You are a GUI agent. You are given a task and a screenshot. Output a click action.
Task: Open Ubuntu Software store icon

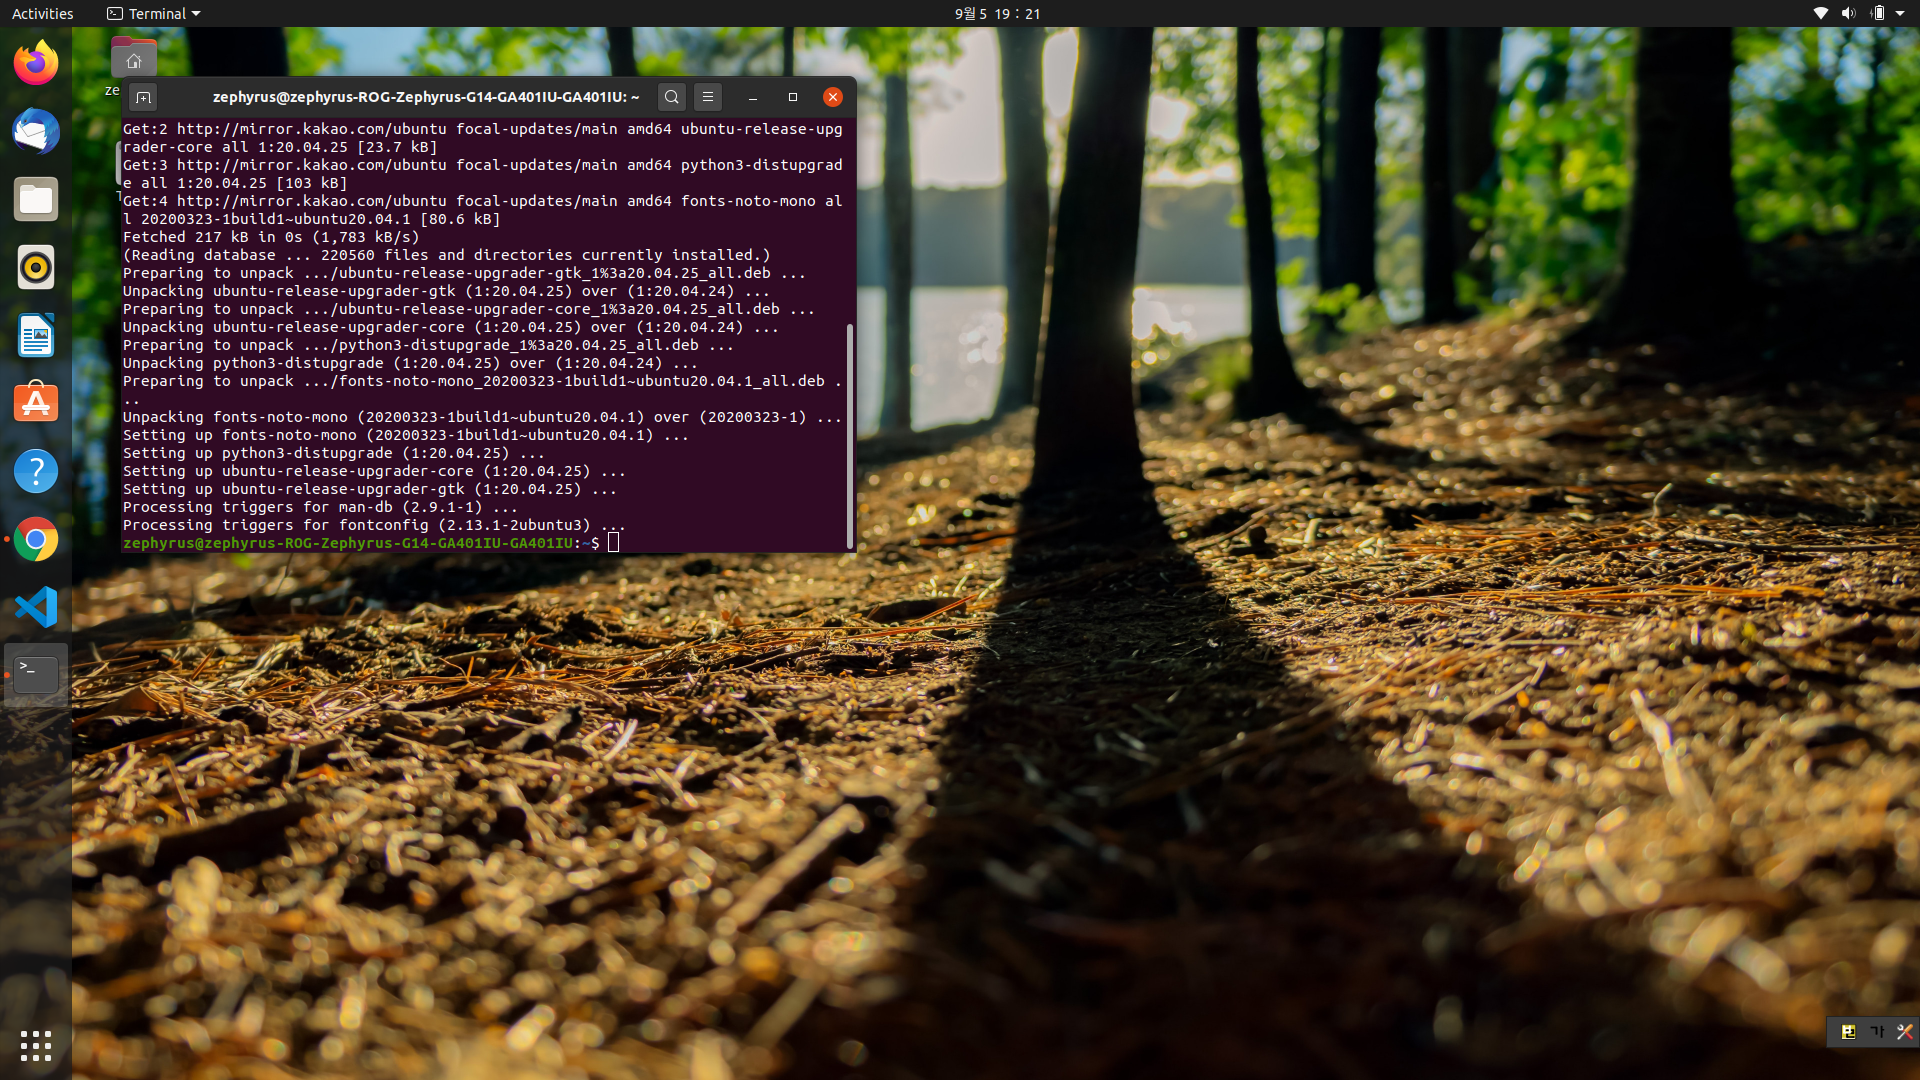(36, 403)
